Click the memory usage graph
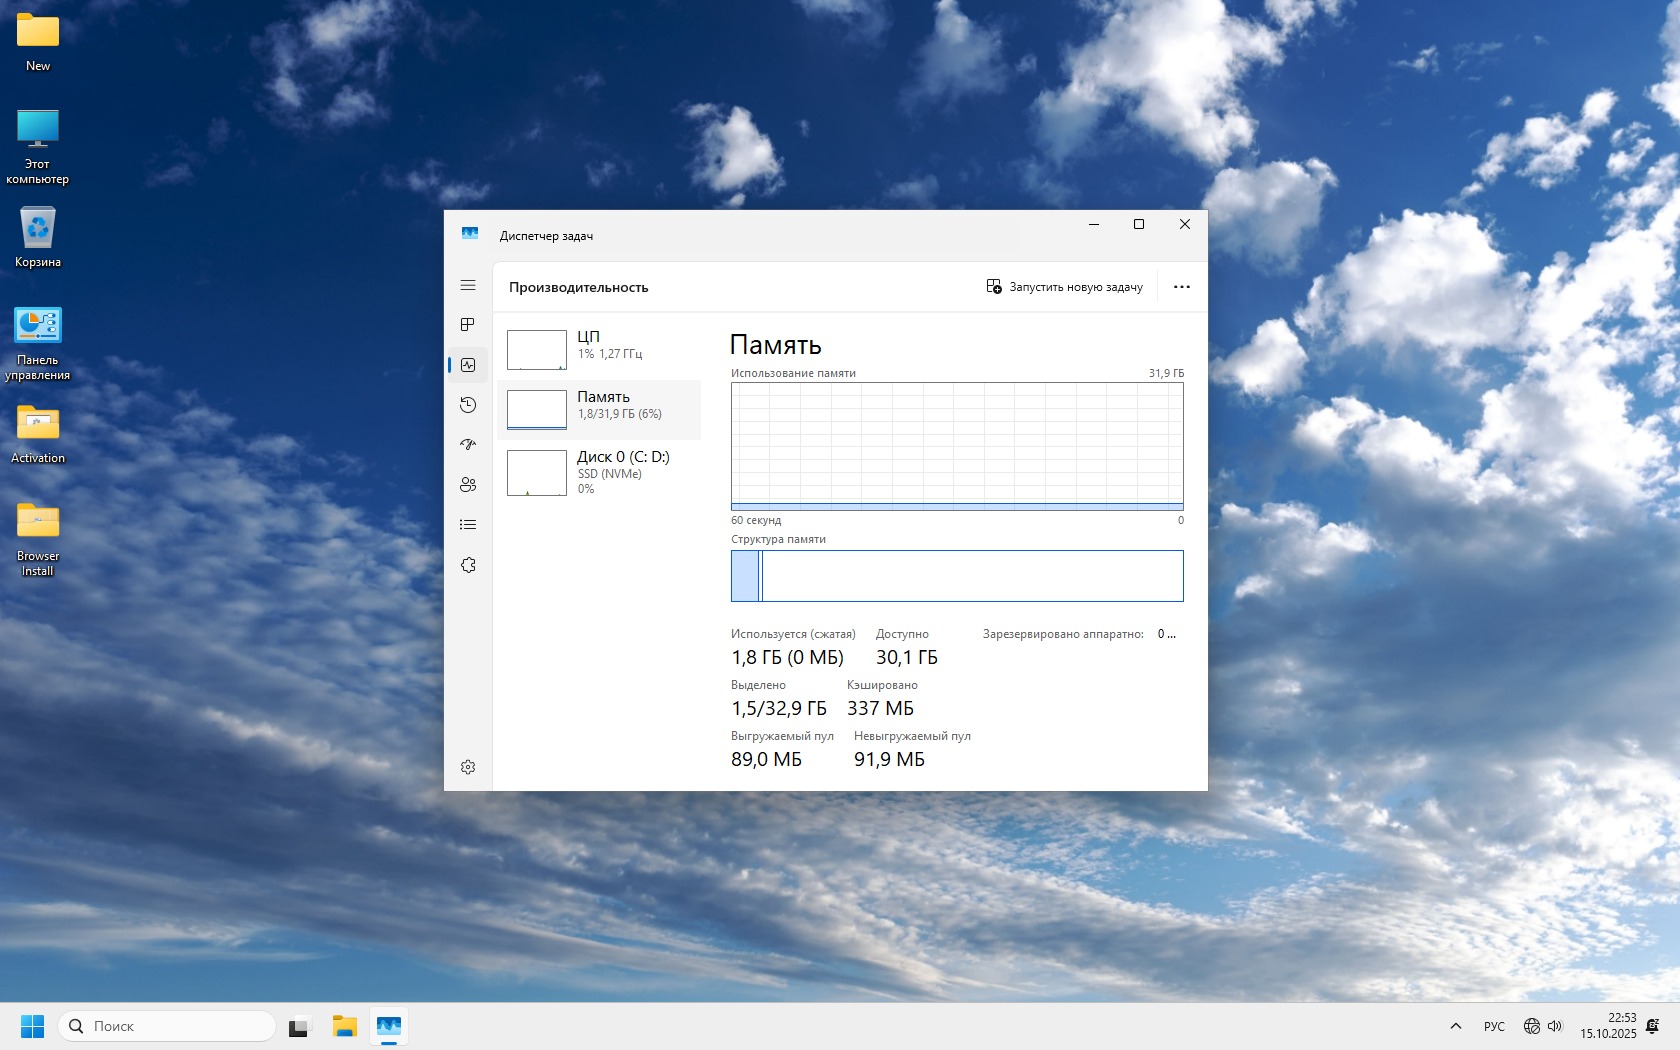1680x1050 pixels. coord(957,446)
